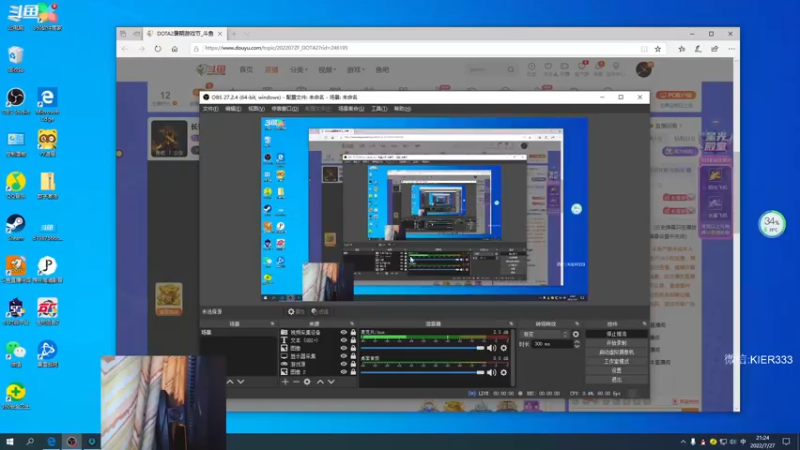Open Windows Start menu

[10, 441]
